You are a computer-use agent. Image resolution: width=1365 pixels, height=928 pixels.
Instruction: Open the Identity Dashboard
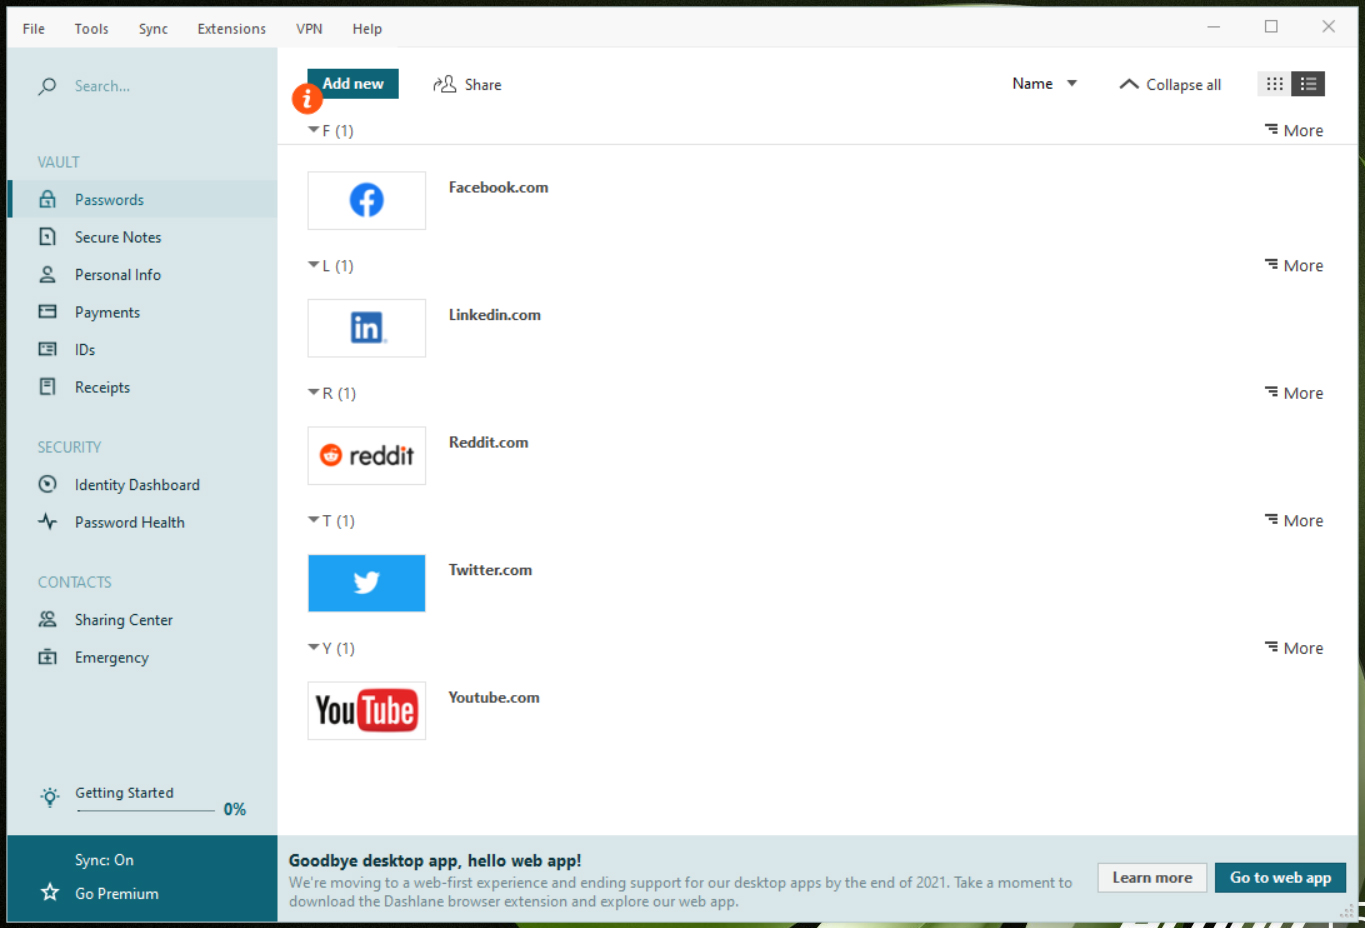tap(137, 484)
